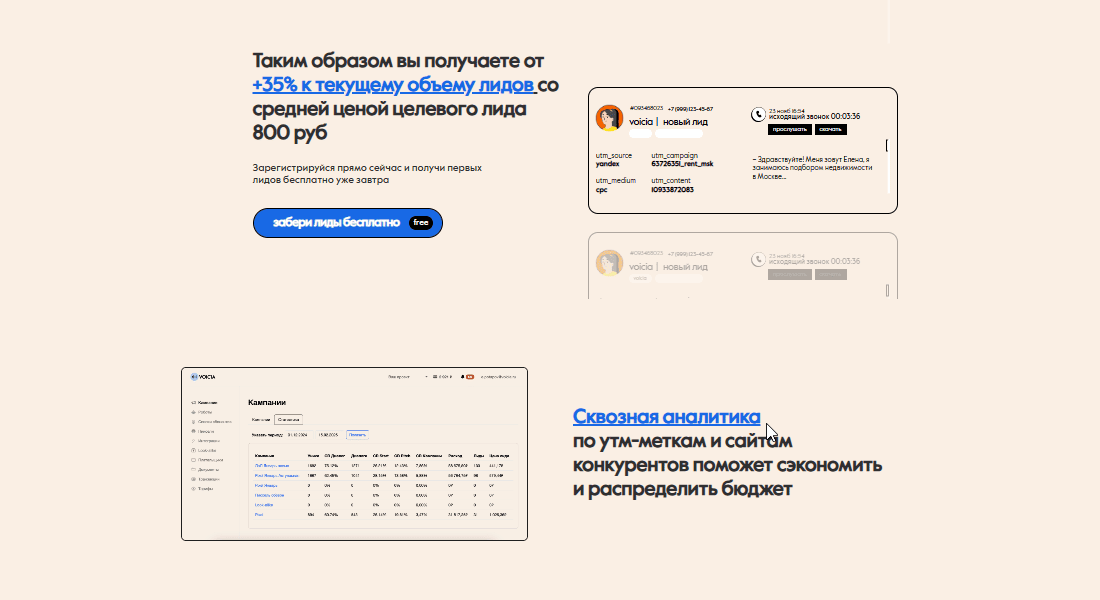
Task: Click the "Кампании" heading in the dashboard preview
Action: (267, 402)
